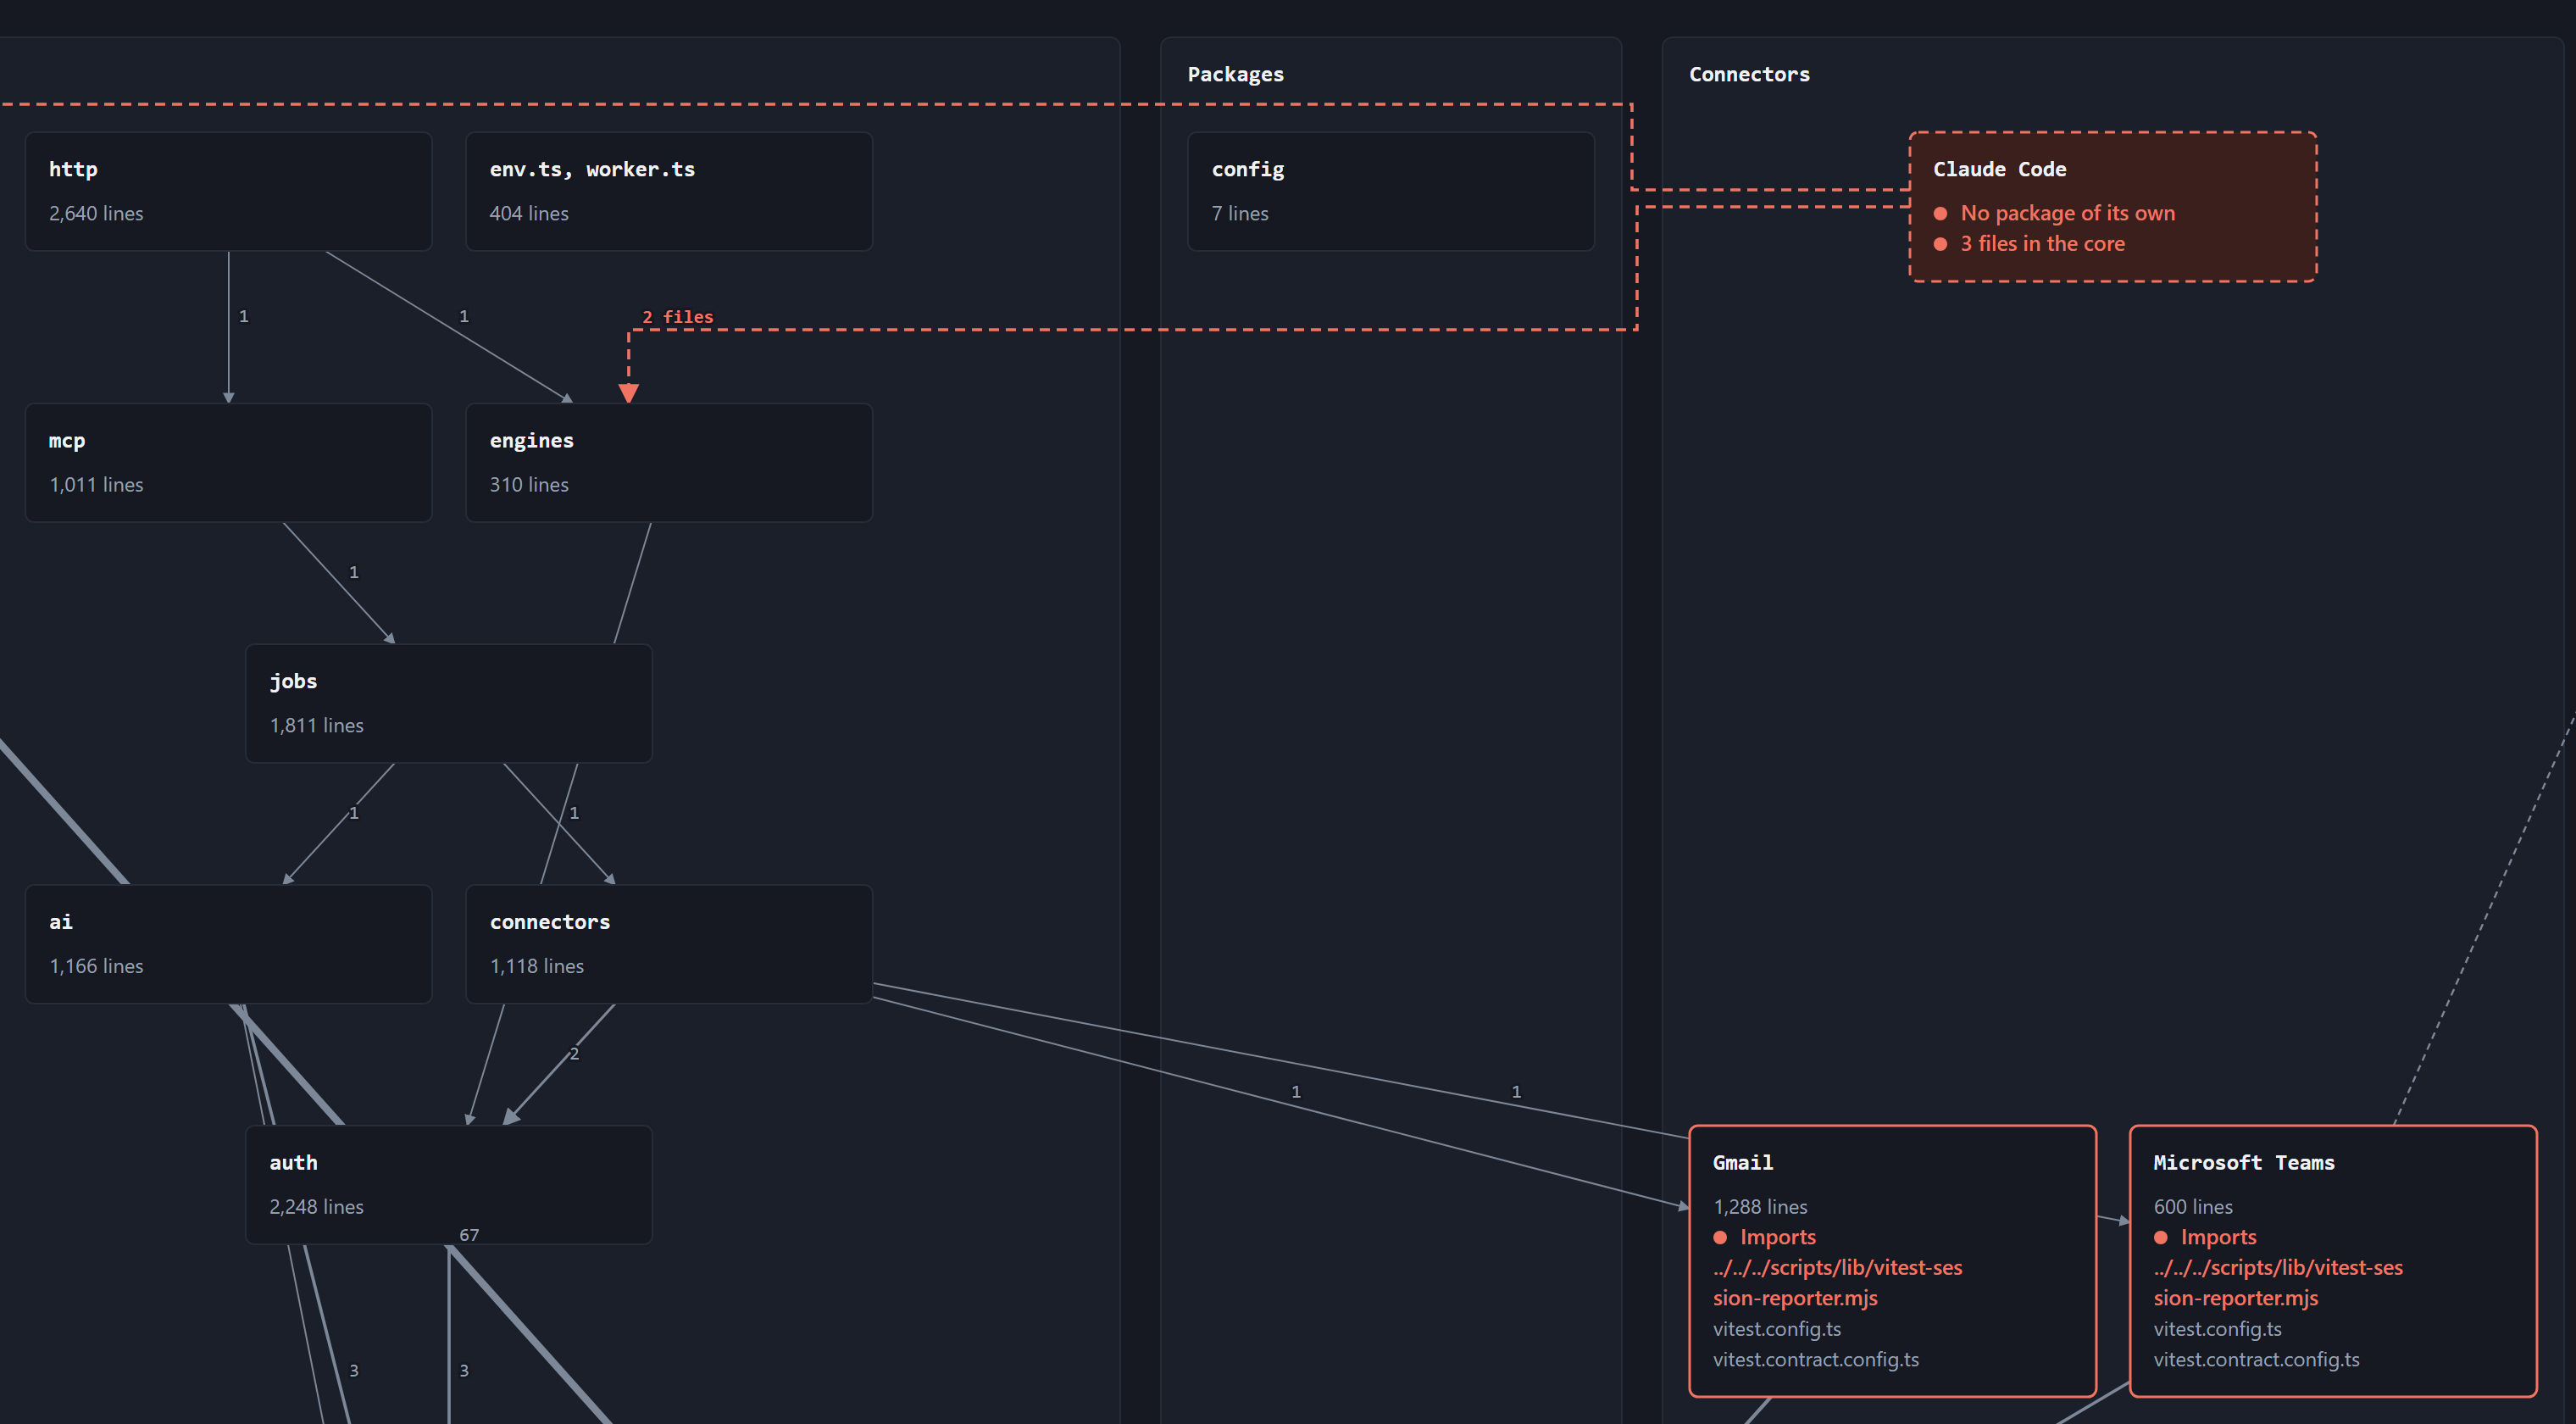Click the Packages group heading
The image size is (2576, 1424).
point(1235,74)
